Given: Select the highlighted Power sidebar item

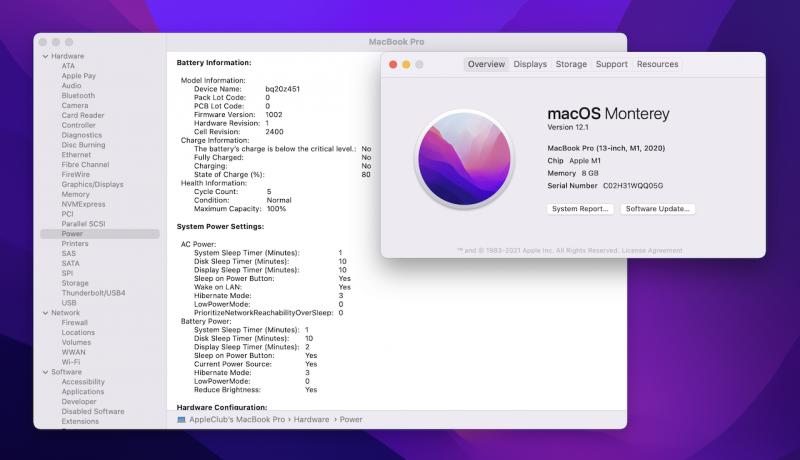Looking at the screenshot, I should [100, 234].
